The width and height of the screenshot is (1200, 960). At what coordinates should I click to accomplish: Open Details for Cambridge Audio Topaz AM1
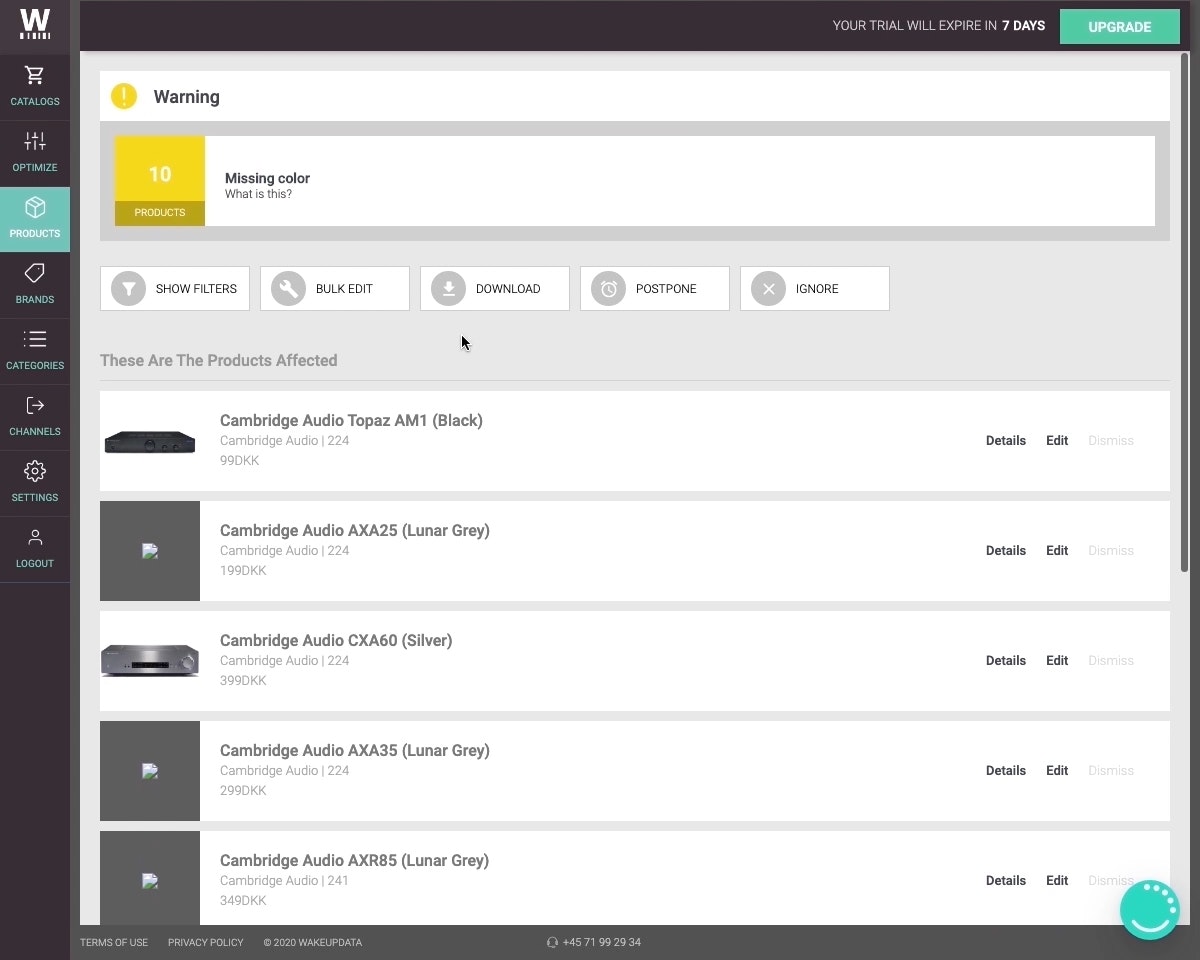point(1006,440)
